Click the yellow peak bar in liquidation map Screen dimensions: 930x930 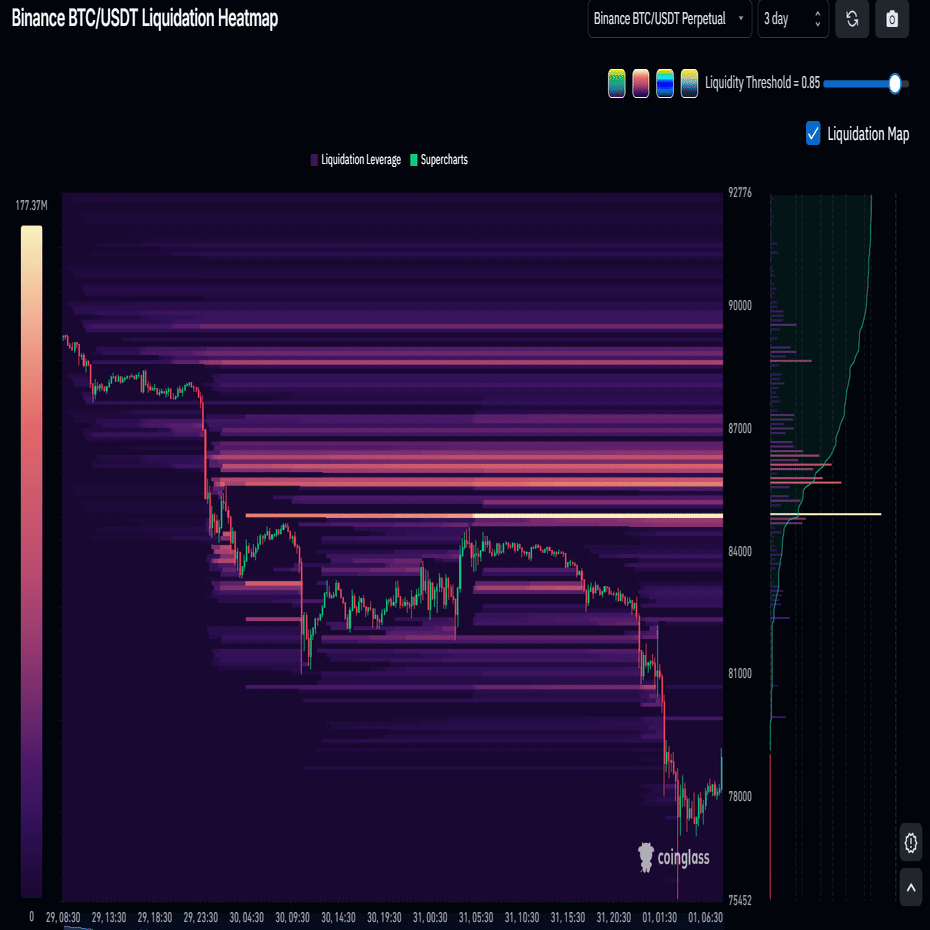pos(826,514)
